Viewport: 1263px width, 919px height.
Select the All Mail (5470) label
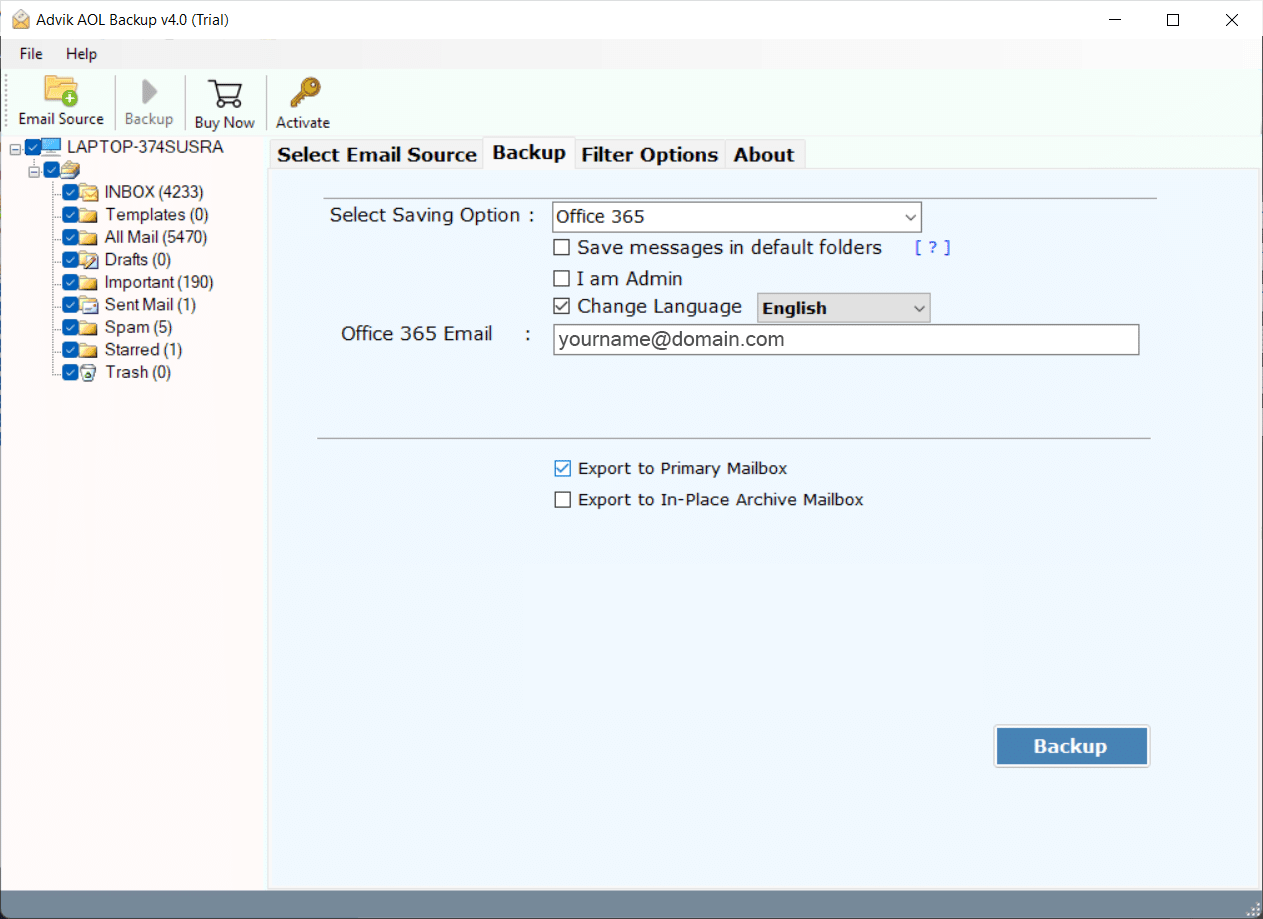click(x=156, y=237)
